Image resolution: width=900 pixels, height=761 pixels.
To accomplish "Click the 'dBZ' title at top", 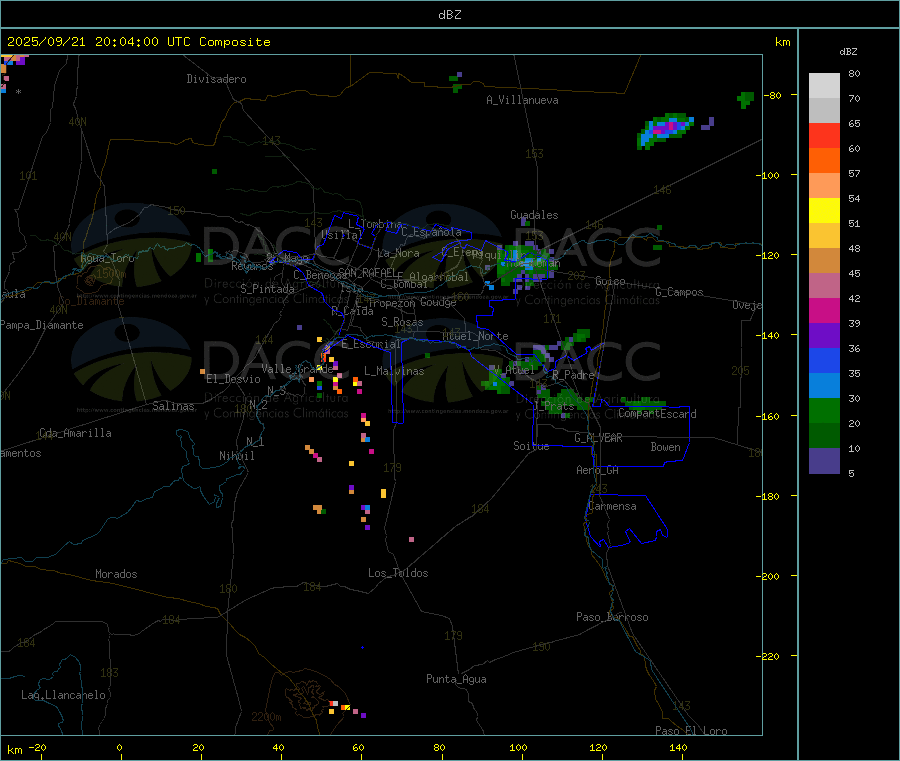I will pos(449,15).
